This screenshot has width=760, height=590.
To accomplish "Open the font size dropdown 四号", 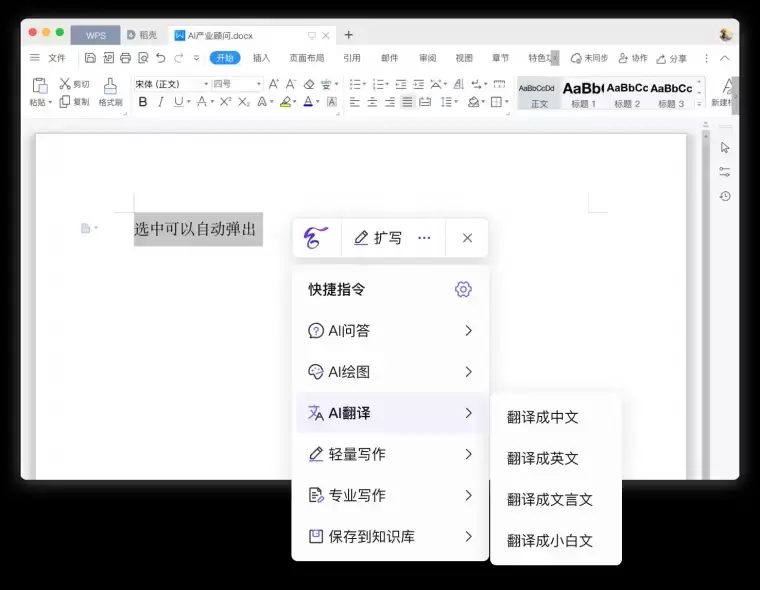I will pyautogui.click(x=236, y=84).
